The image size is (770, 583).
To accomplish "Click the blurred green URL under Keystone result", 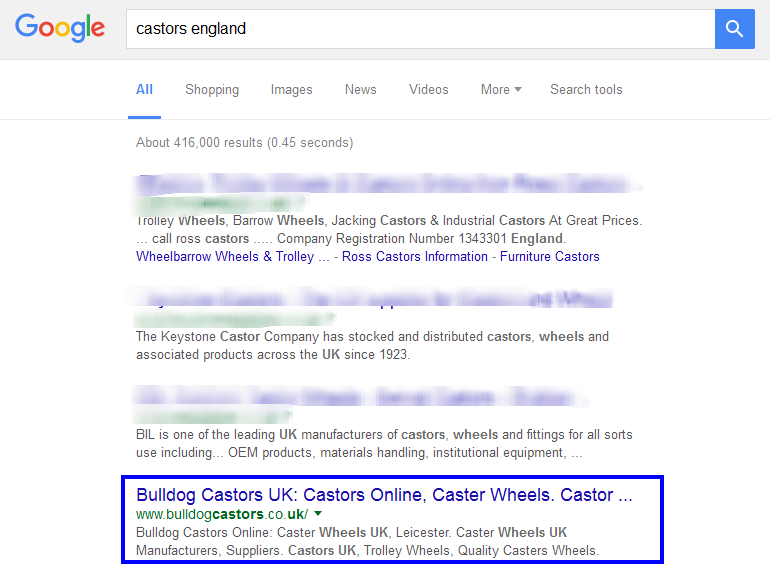I will tap(235, 319).
